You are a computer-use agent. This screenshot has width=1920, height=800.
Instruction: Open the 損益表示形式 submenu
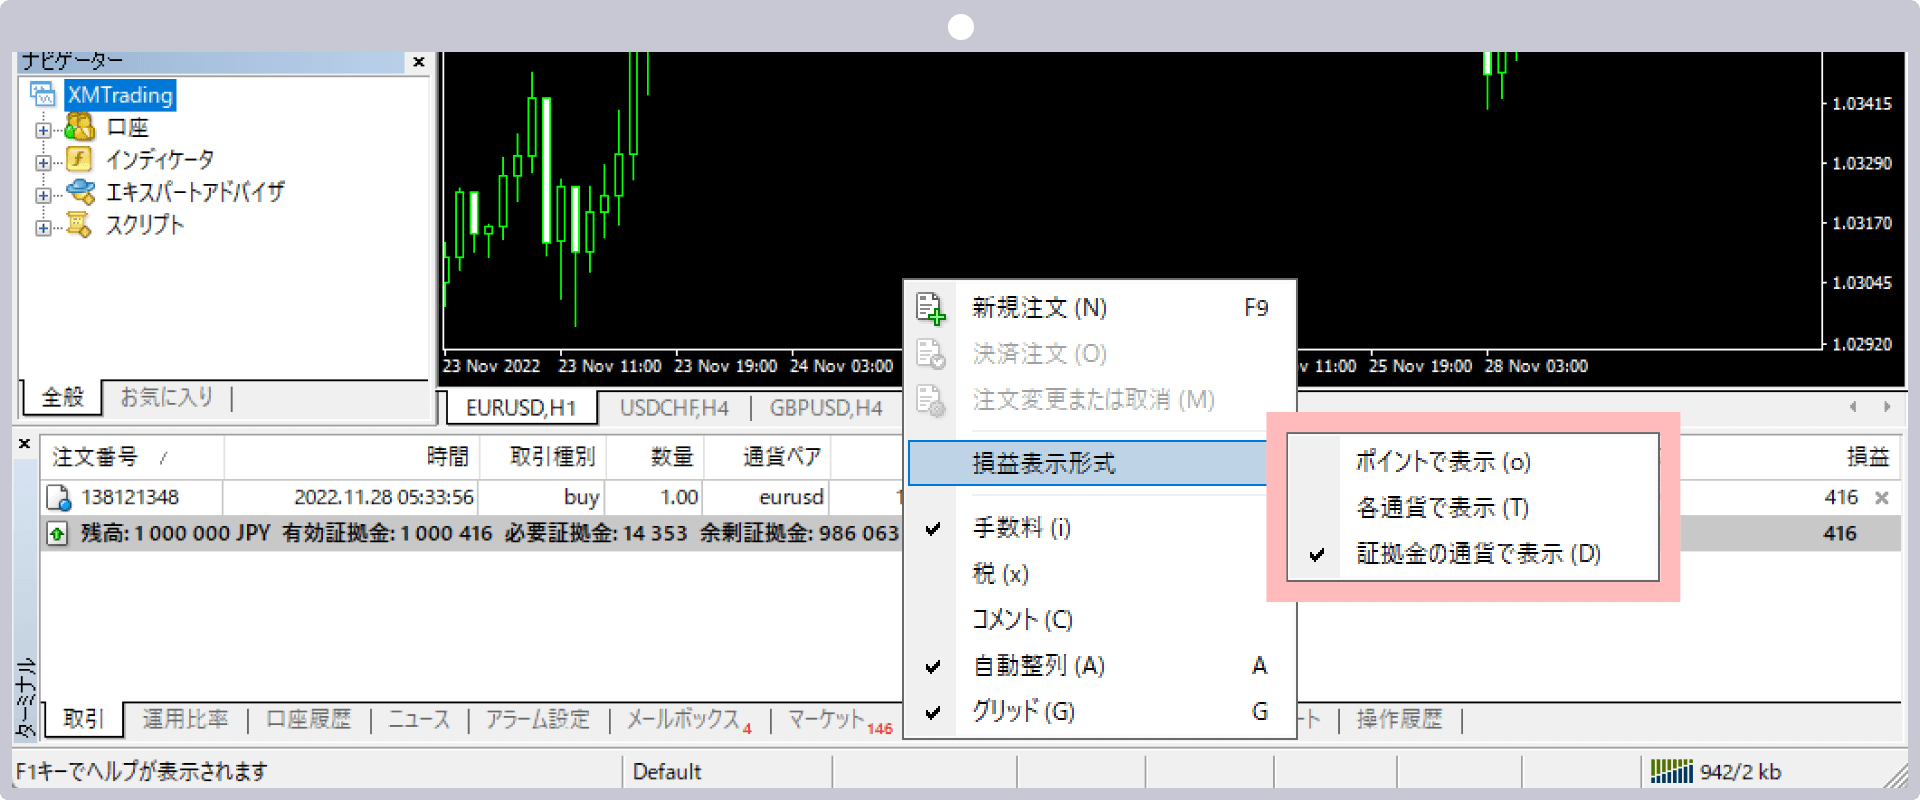1088,463
